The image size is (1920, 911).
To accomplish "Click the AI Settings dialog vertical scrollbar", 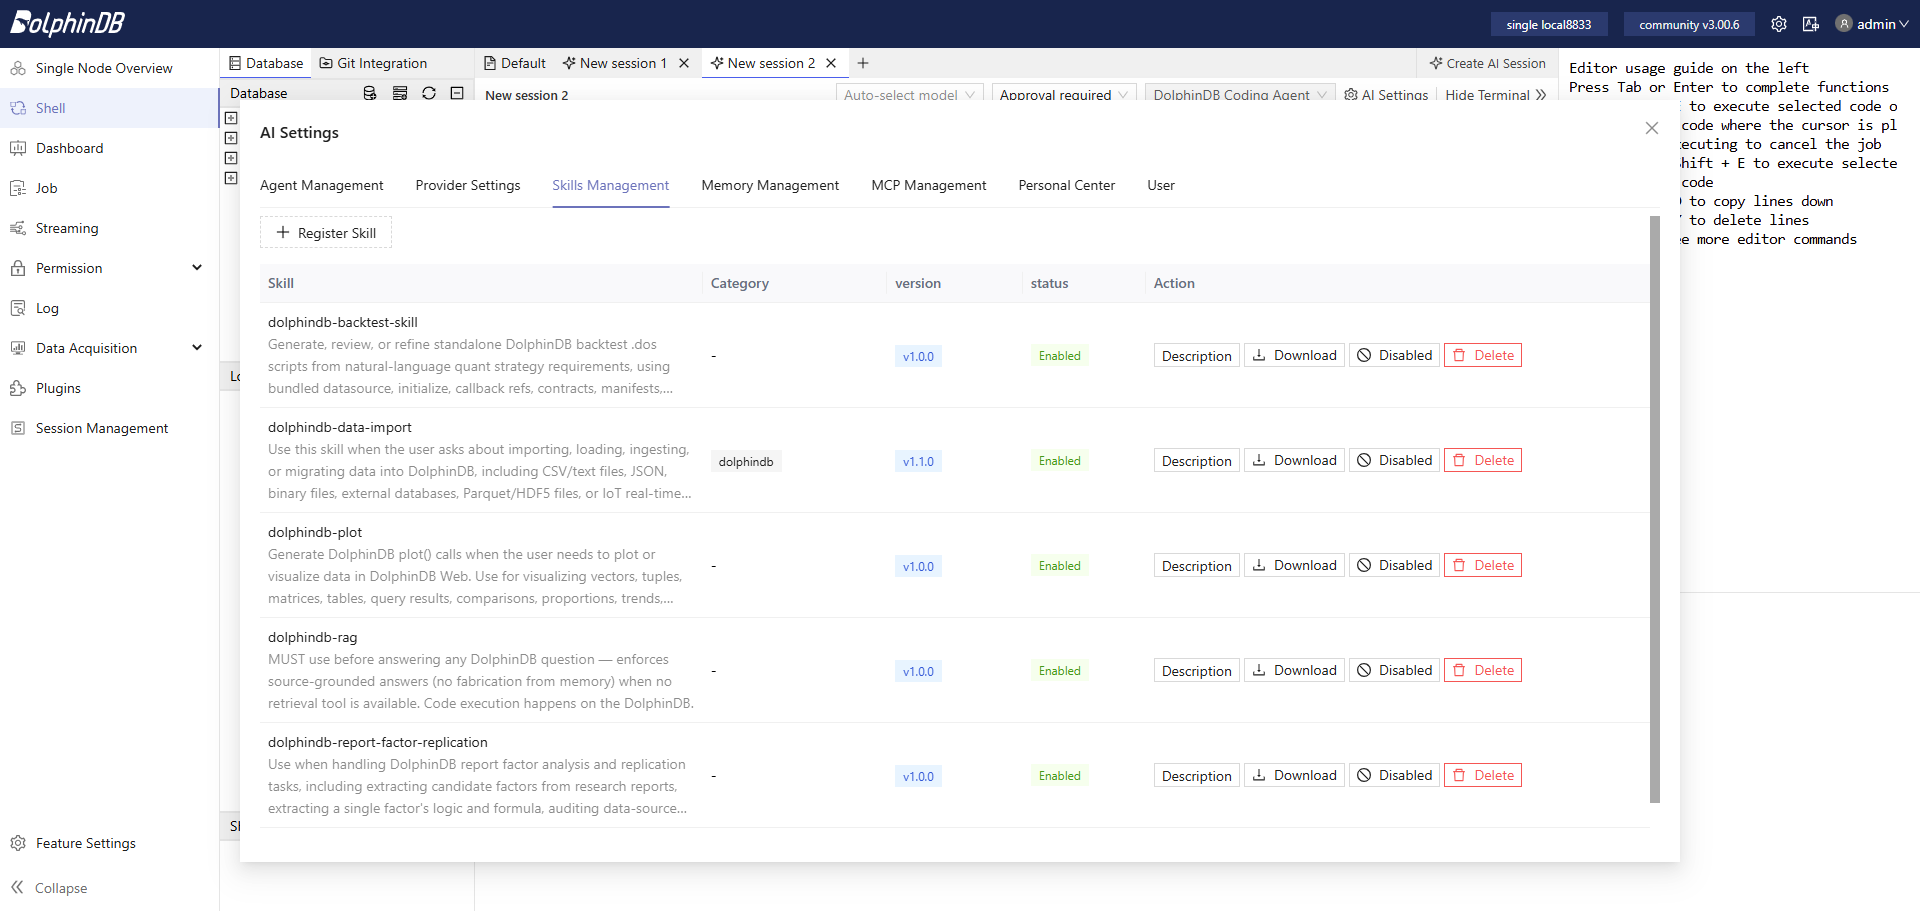I will (x=1655, y=508).
